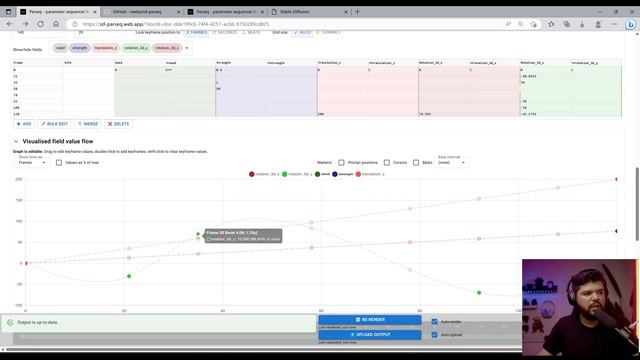The image size is (640, 360).
Task: Toggle the rotation_3d_x field chip
Action: (x=167, y=48)
